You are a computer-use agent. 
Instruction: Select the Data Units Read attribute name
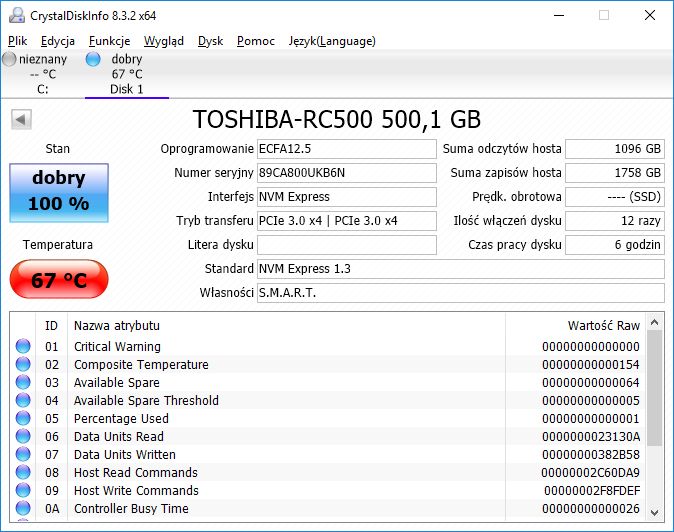coord(119,437)
